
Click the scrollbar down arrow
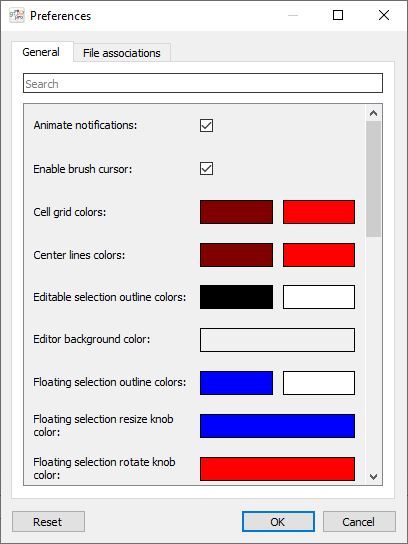pyautogui.click(x=373, y=477)
